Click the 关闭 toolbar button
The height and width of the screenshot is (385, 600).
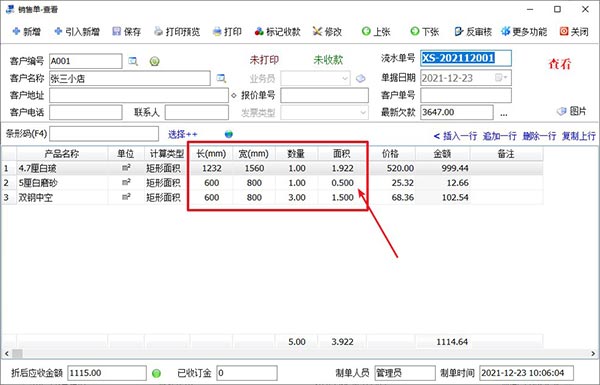click(x=574, y=31)
